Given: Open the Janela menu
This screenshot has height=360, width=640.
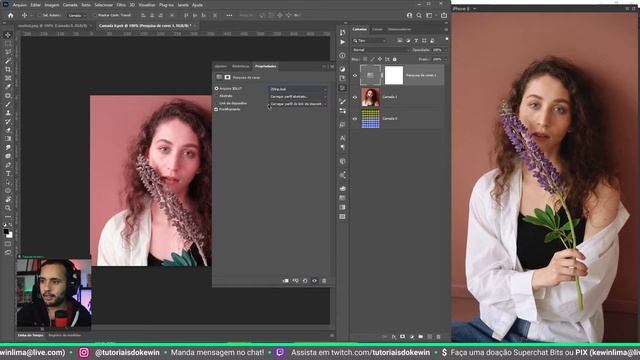Looking at the screenshot, I should [183, 5].
